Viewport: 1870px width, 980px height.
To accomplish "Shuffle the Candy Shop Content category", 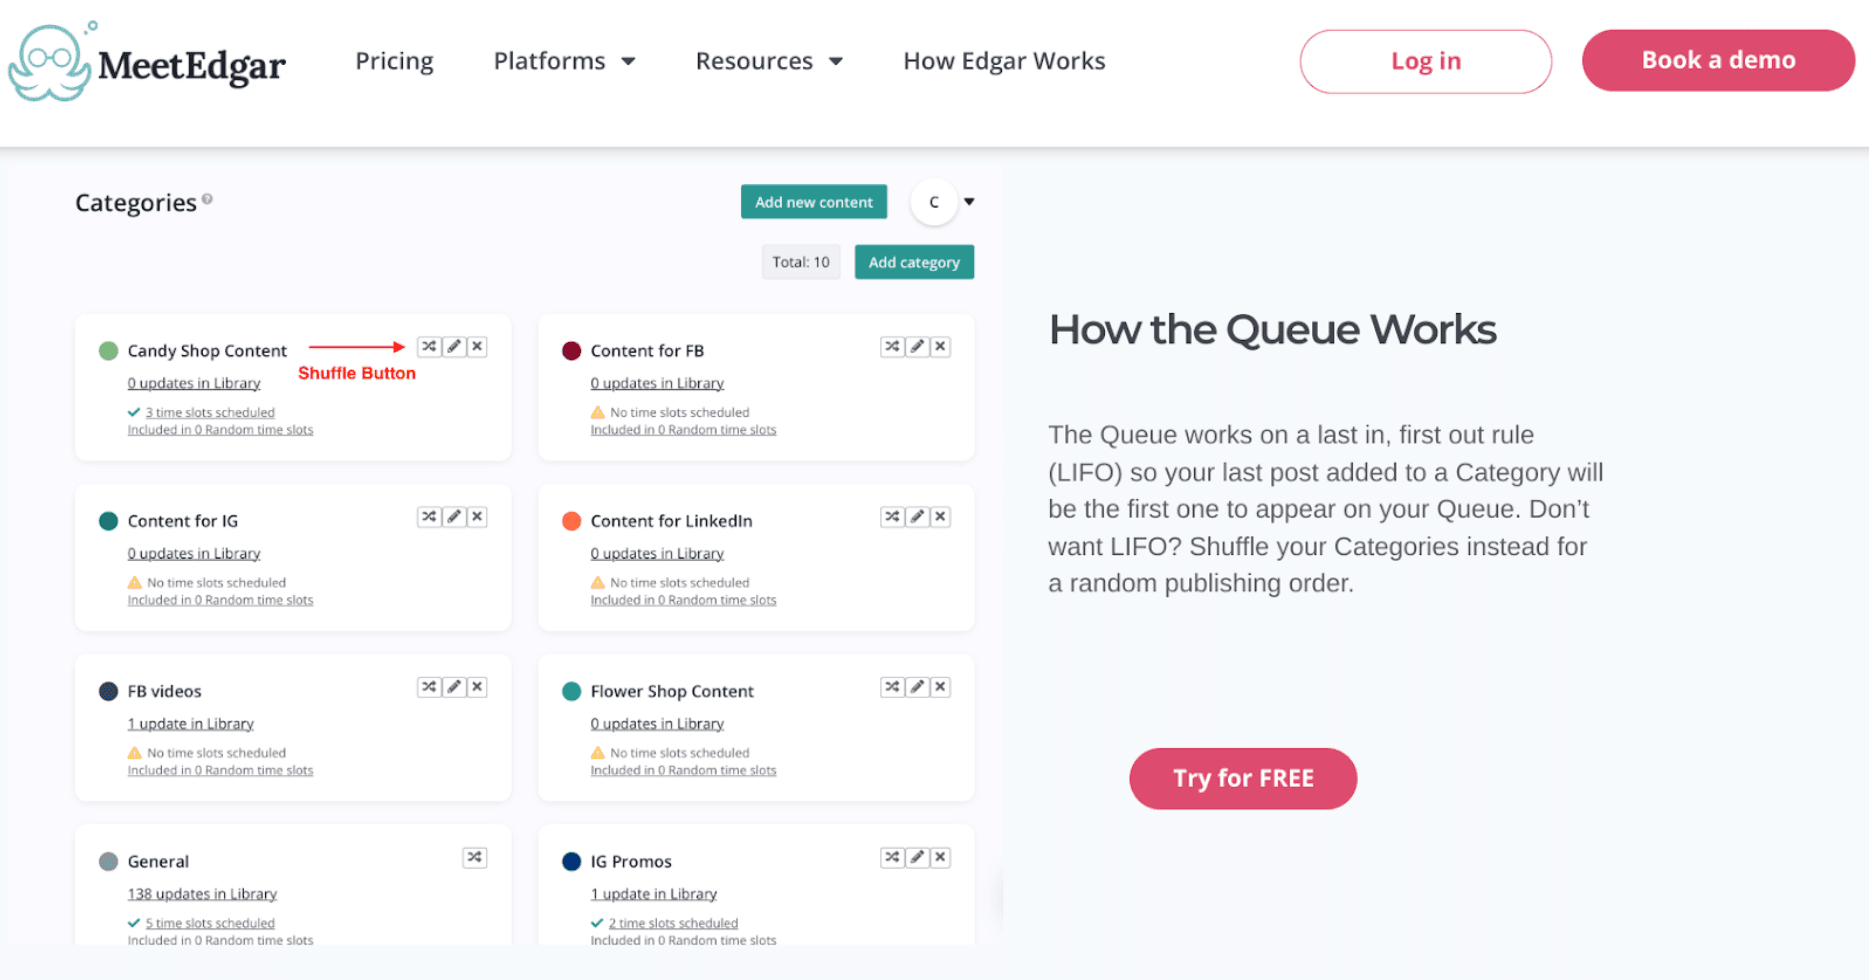I will (428, 346).
